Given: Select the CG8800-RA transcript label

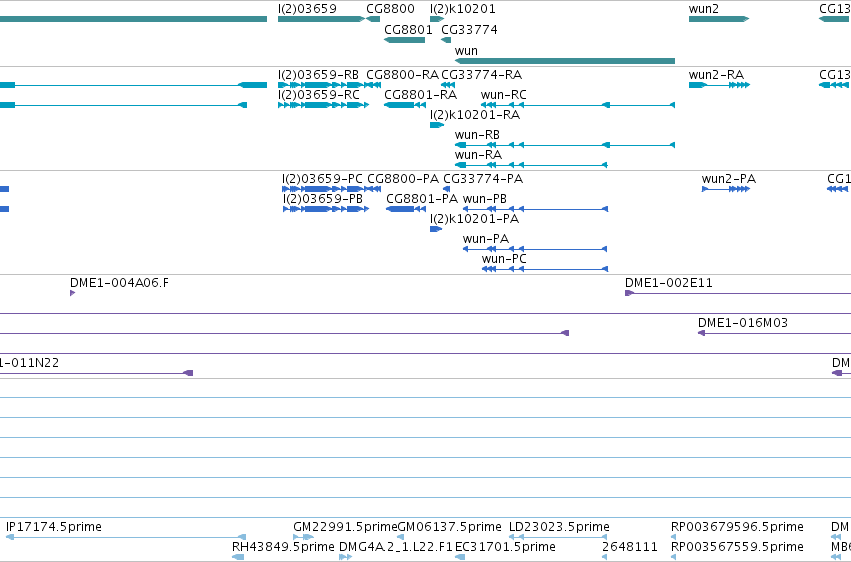Looking at the screenshot, I should click(x=402, y=74).
